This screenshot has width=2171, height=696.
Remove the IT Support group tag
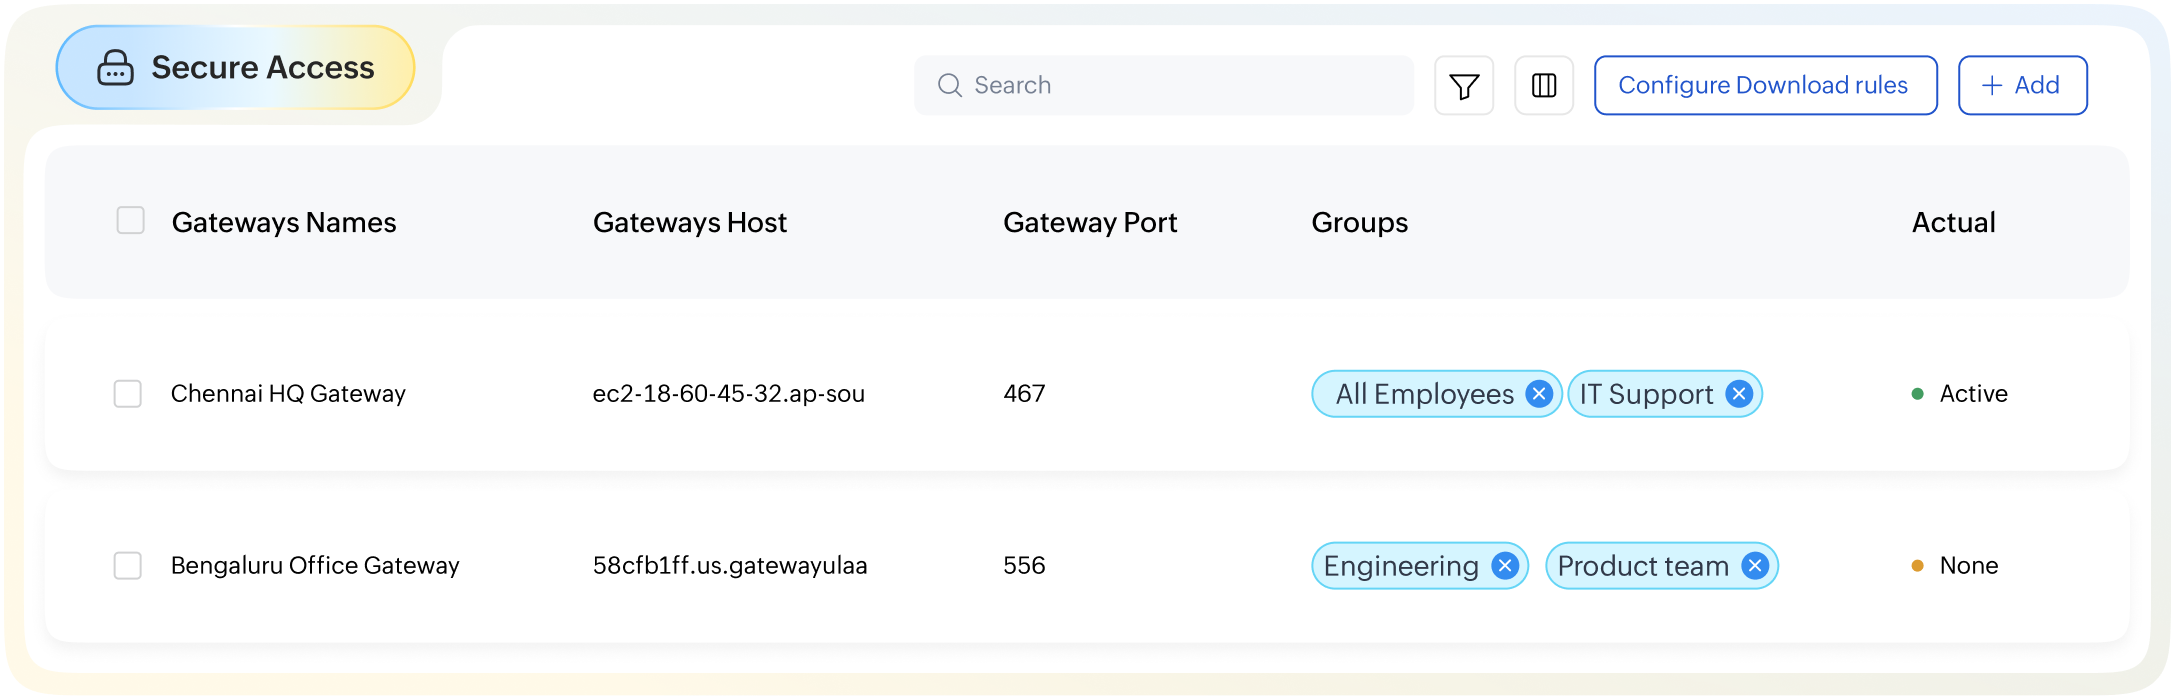pyautogui.click(x=1739, y=394)
